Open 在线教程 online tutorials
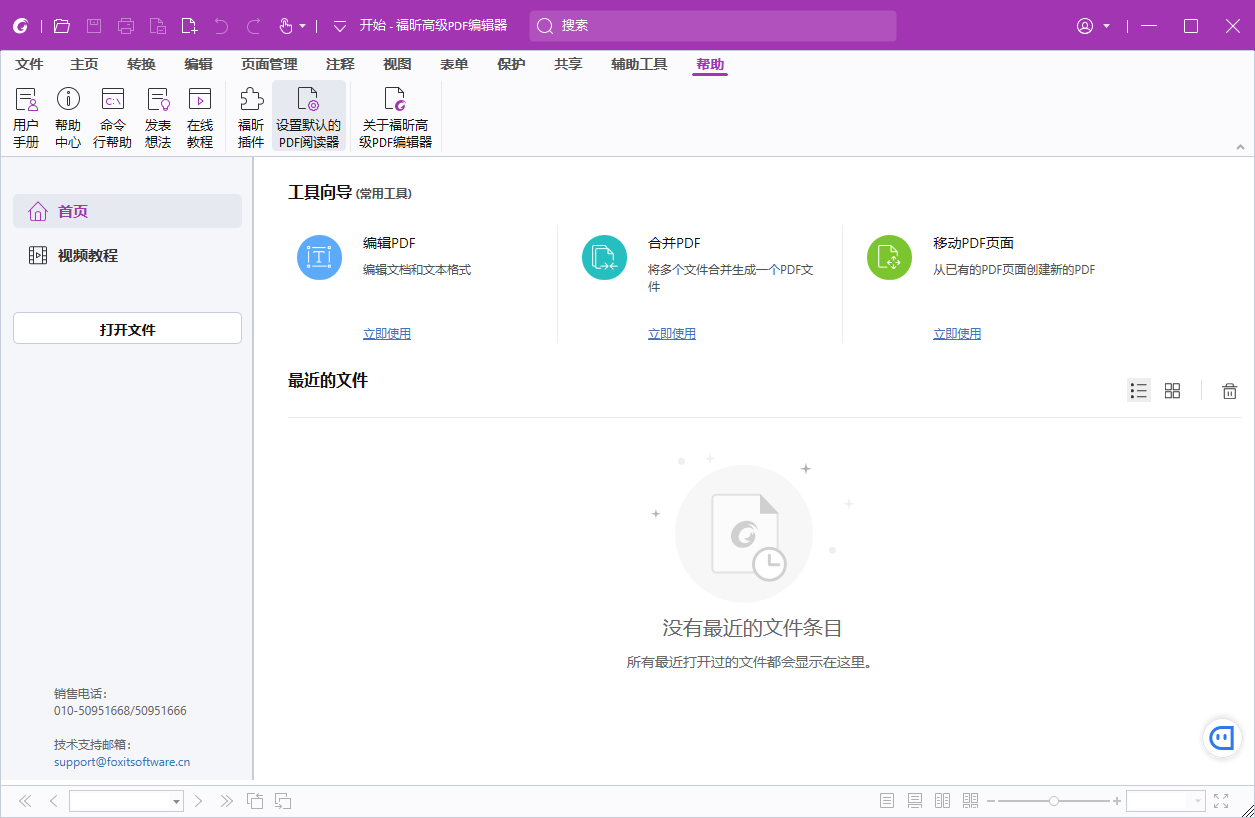 click(200, 117)
